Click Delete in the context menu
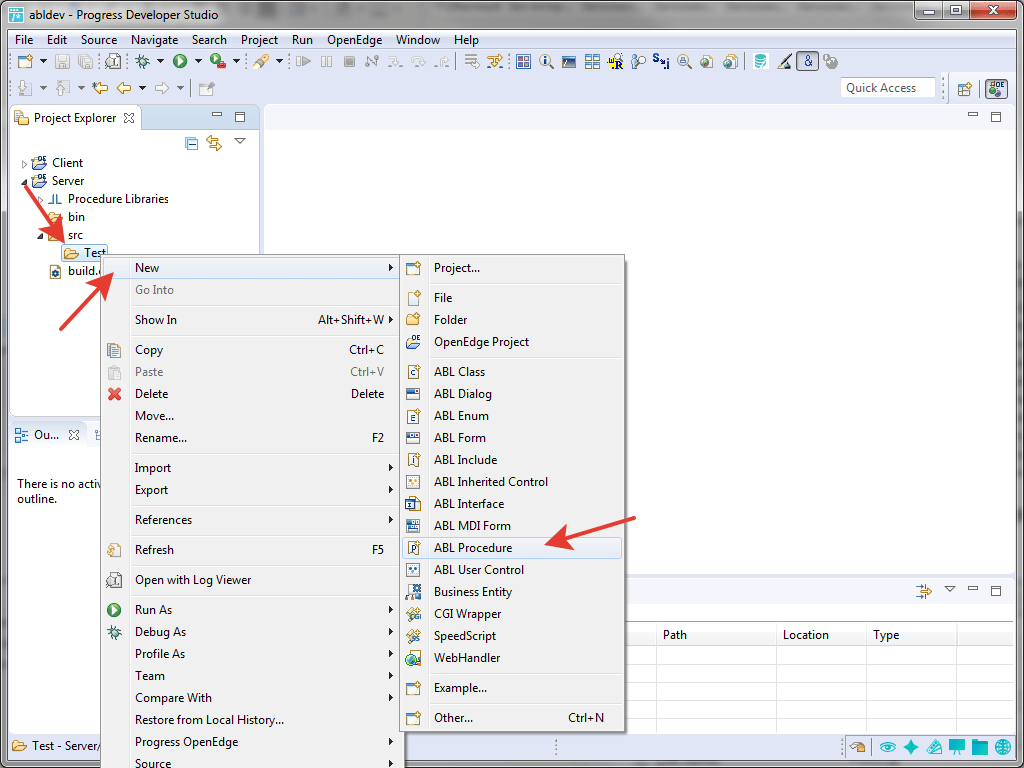1024x768 pixels. point(251,394)
